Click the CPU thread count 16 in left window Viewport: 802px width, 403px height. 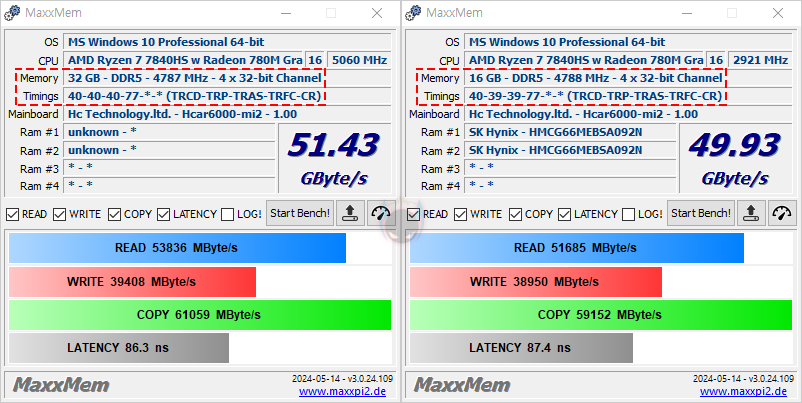click(x=315, y=60)
